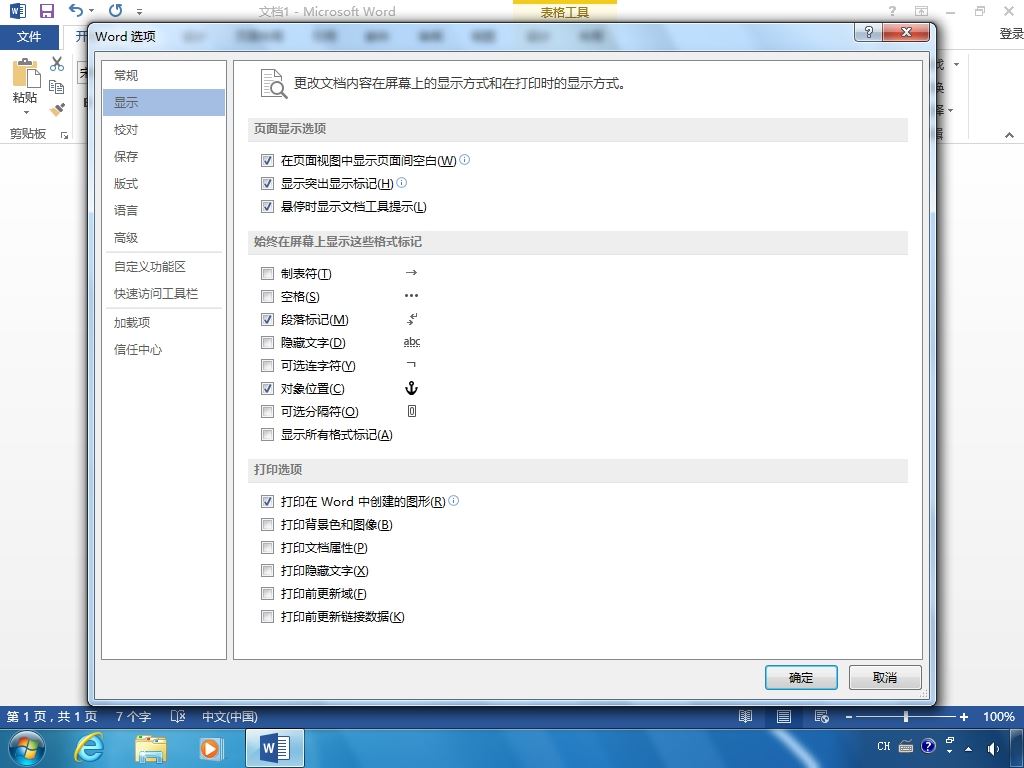Click the dialog help question mark button

point(869,32)
